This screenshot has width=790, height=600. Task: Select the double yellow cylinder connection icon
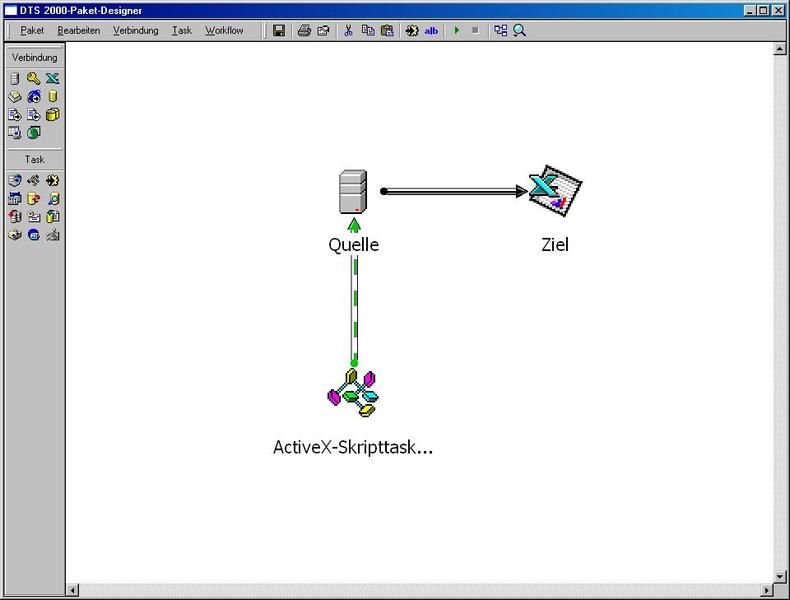pyautogui.click(x=52, y=115)
